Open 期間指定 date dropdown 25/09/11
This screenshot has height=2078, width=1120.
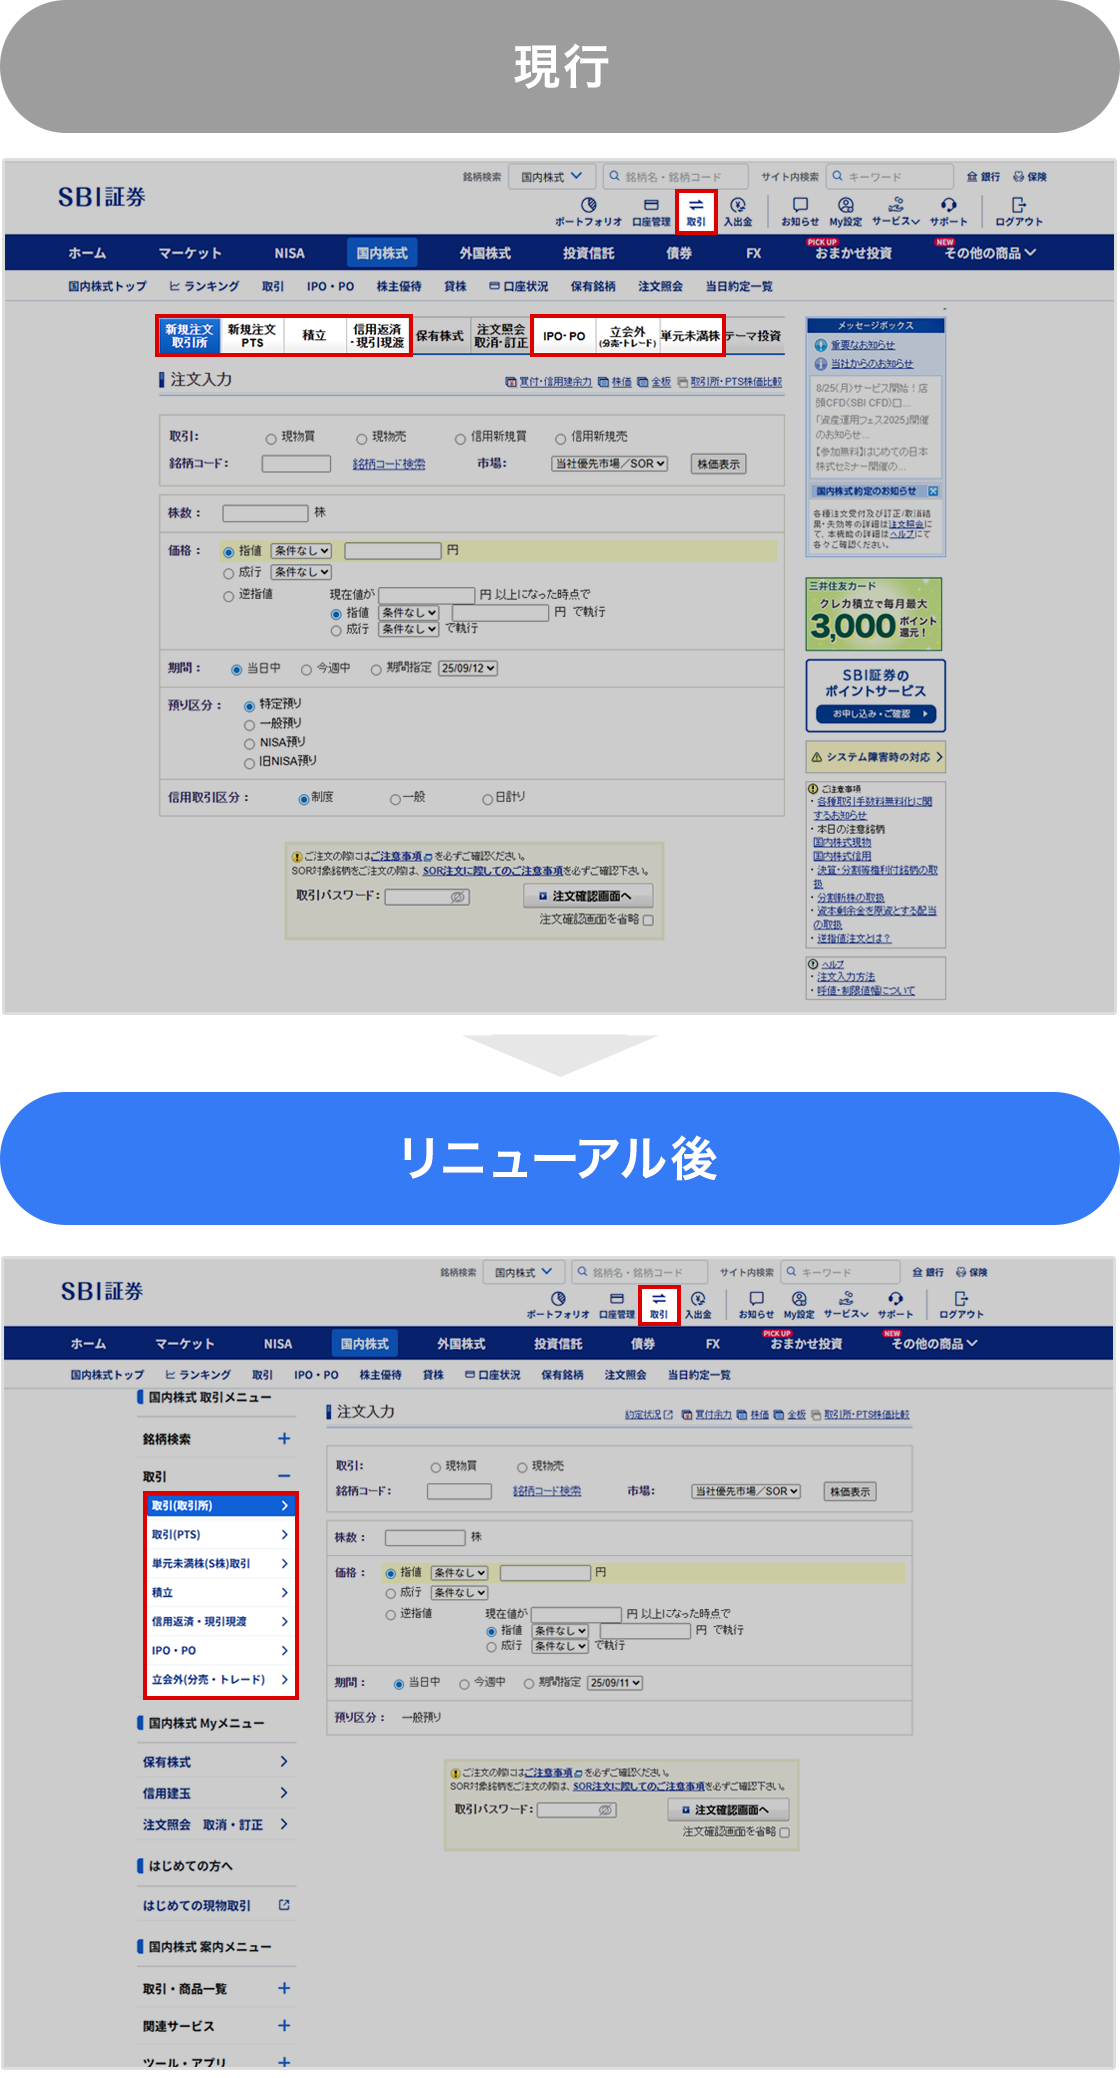pyautogui.click(x=615, y=1683)
